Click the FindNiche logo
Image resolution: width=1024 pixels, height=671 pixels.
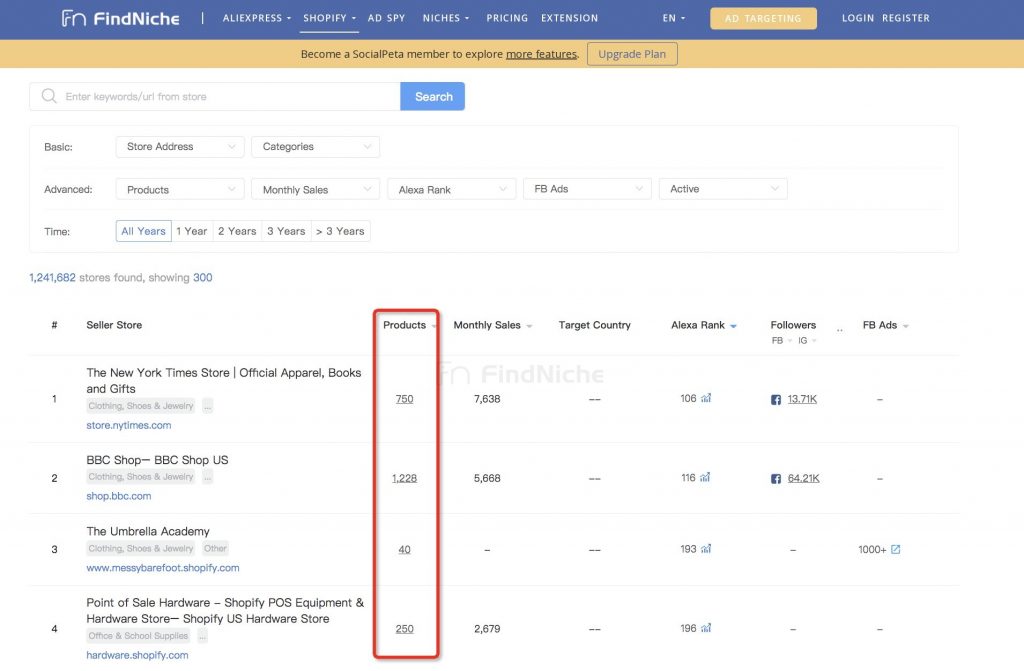[x=121, y=18]
